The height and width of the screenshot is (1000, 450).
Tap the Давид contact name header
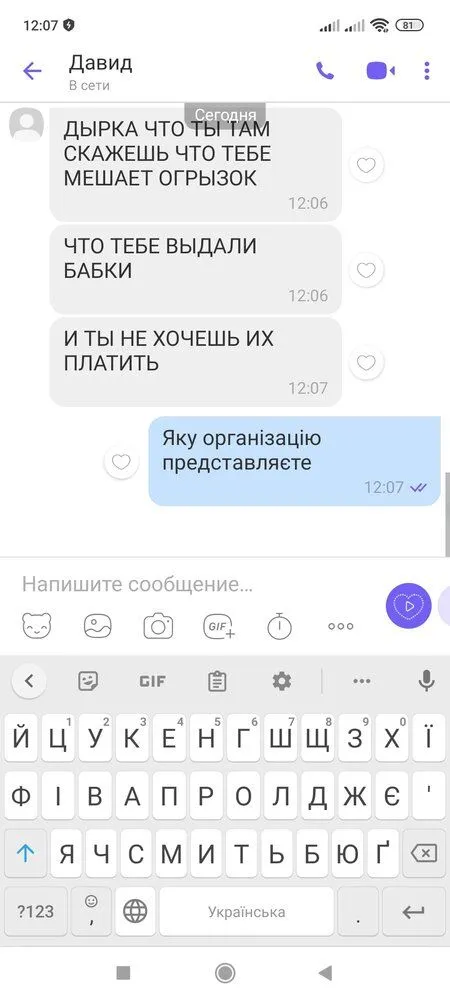[x=101, y=63]
